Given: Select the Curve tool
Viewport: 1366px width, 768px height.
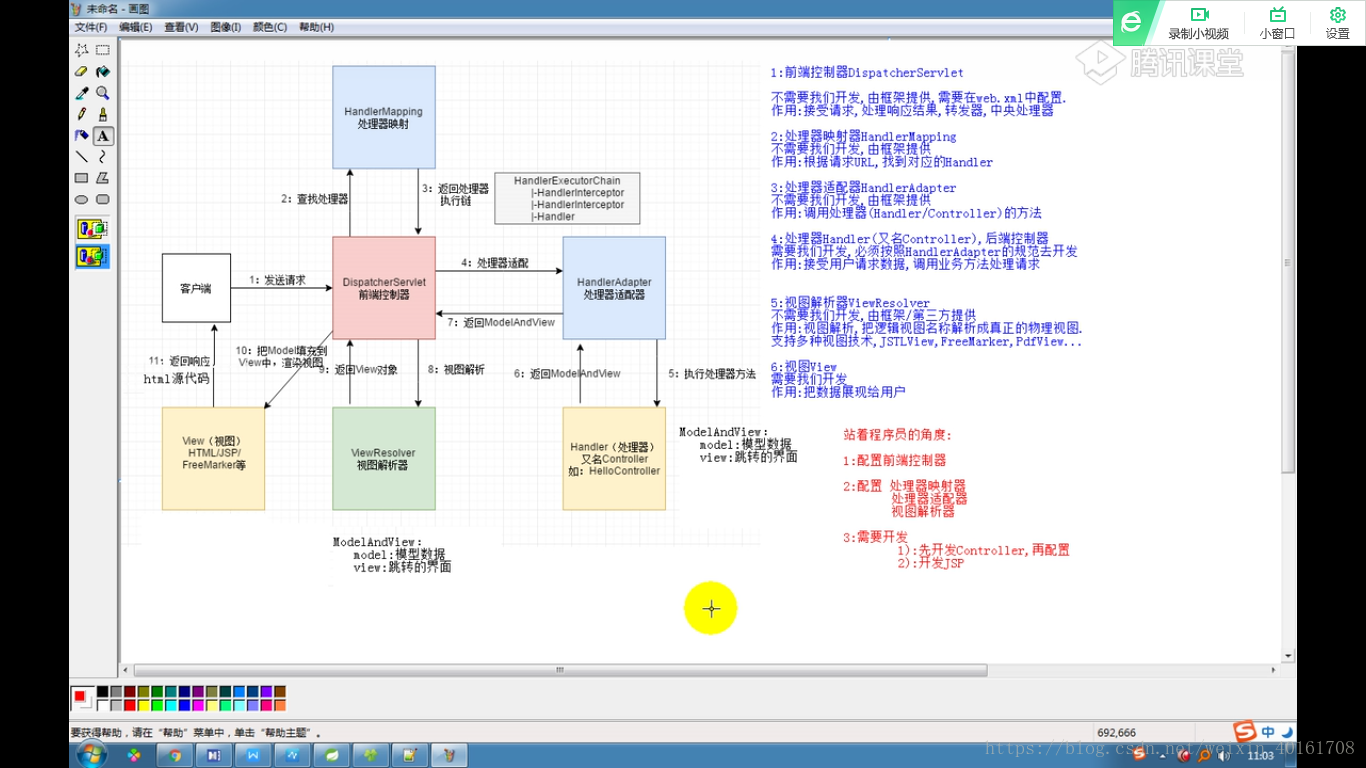Looking at the screenshot, I should click(103, 157).
